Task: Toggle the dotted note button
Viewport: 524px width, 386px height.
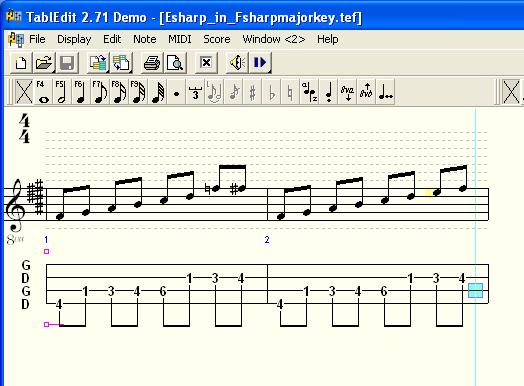Action: [176, 92]
